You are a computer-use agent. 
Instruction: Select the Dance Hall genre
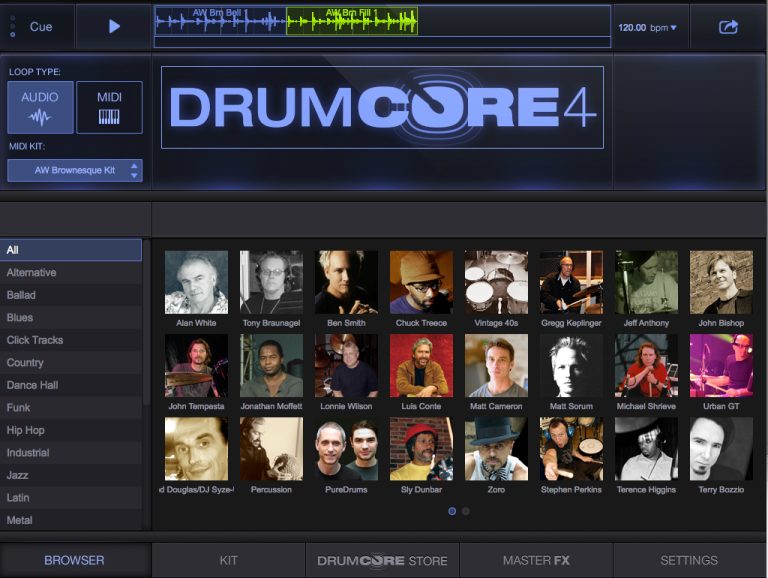click(x=71, y=385)
